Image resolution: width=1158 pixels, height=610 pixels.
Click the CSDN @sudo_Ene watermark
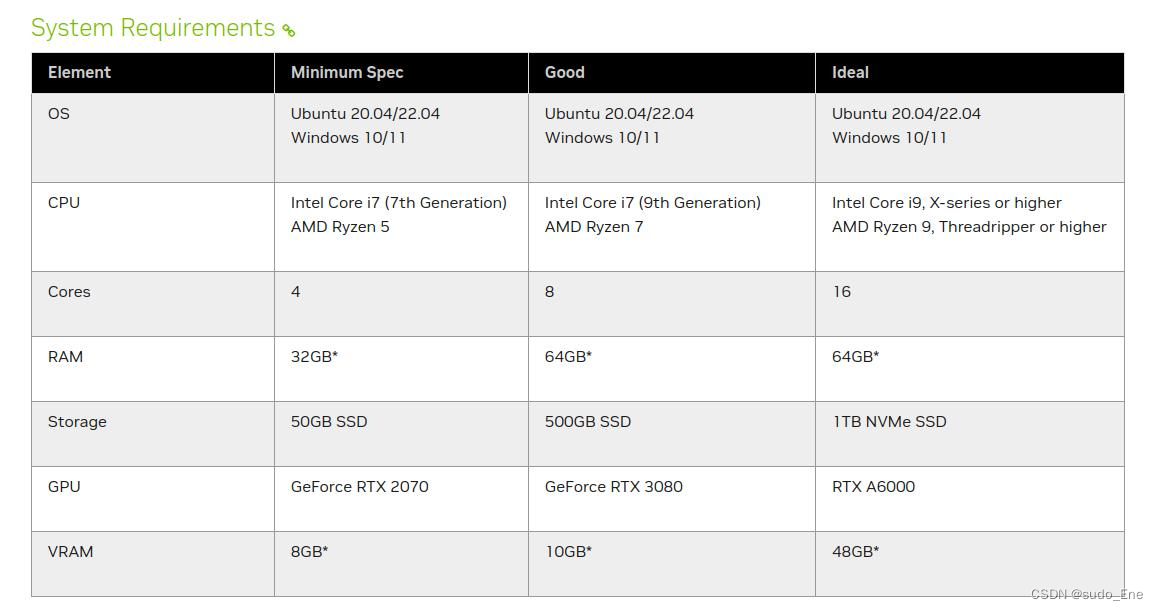coord(1086,594)
